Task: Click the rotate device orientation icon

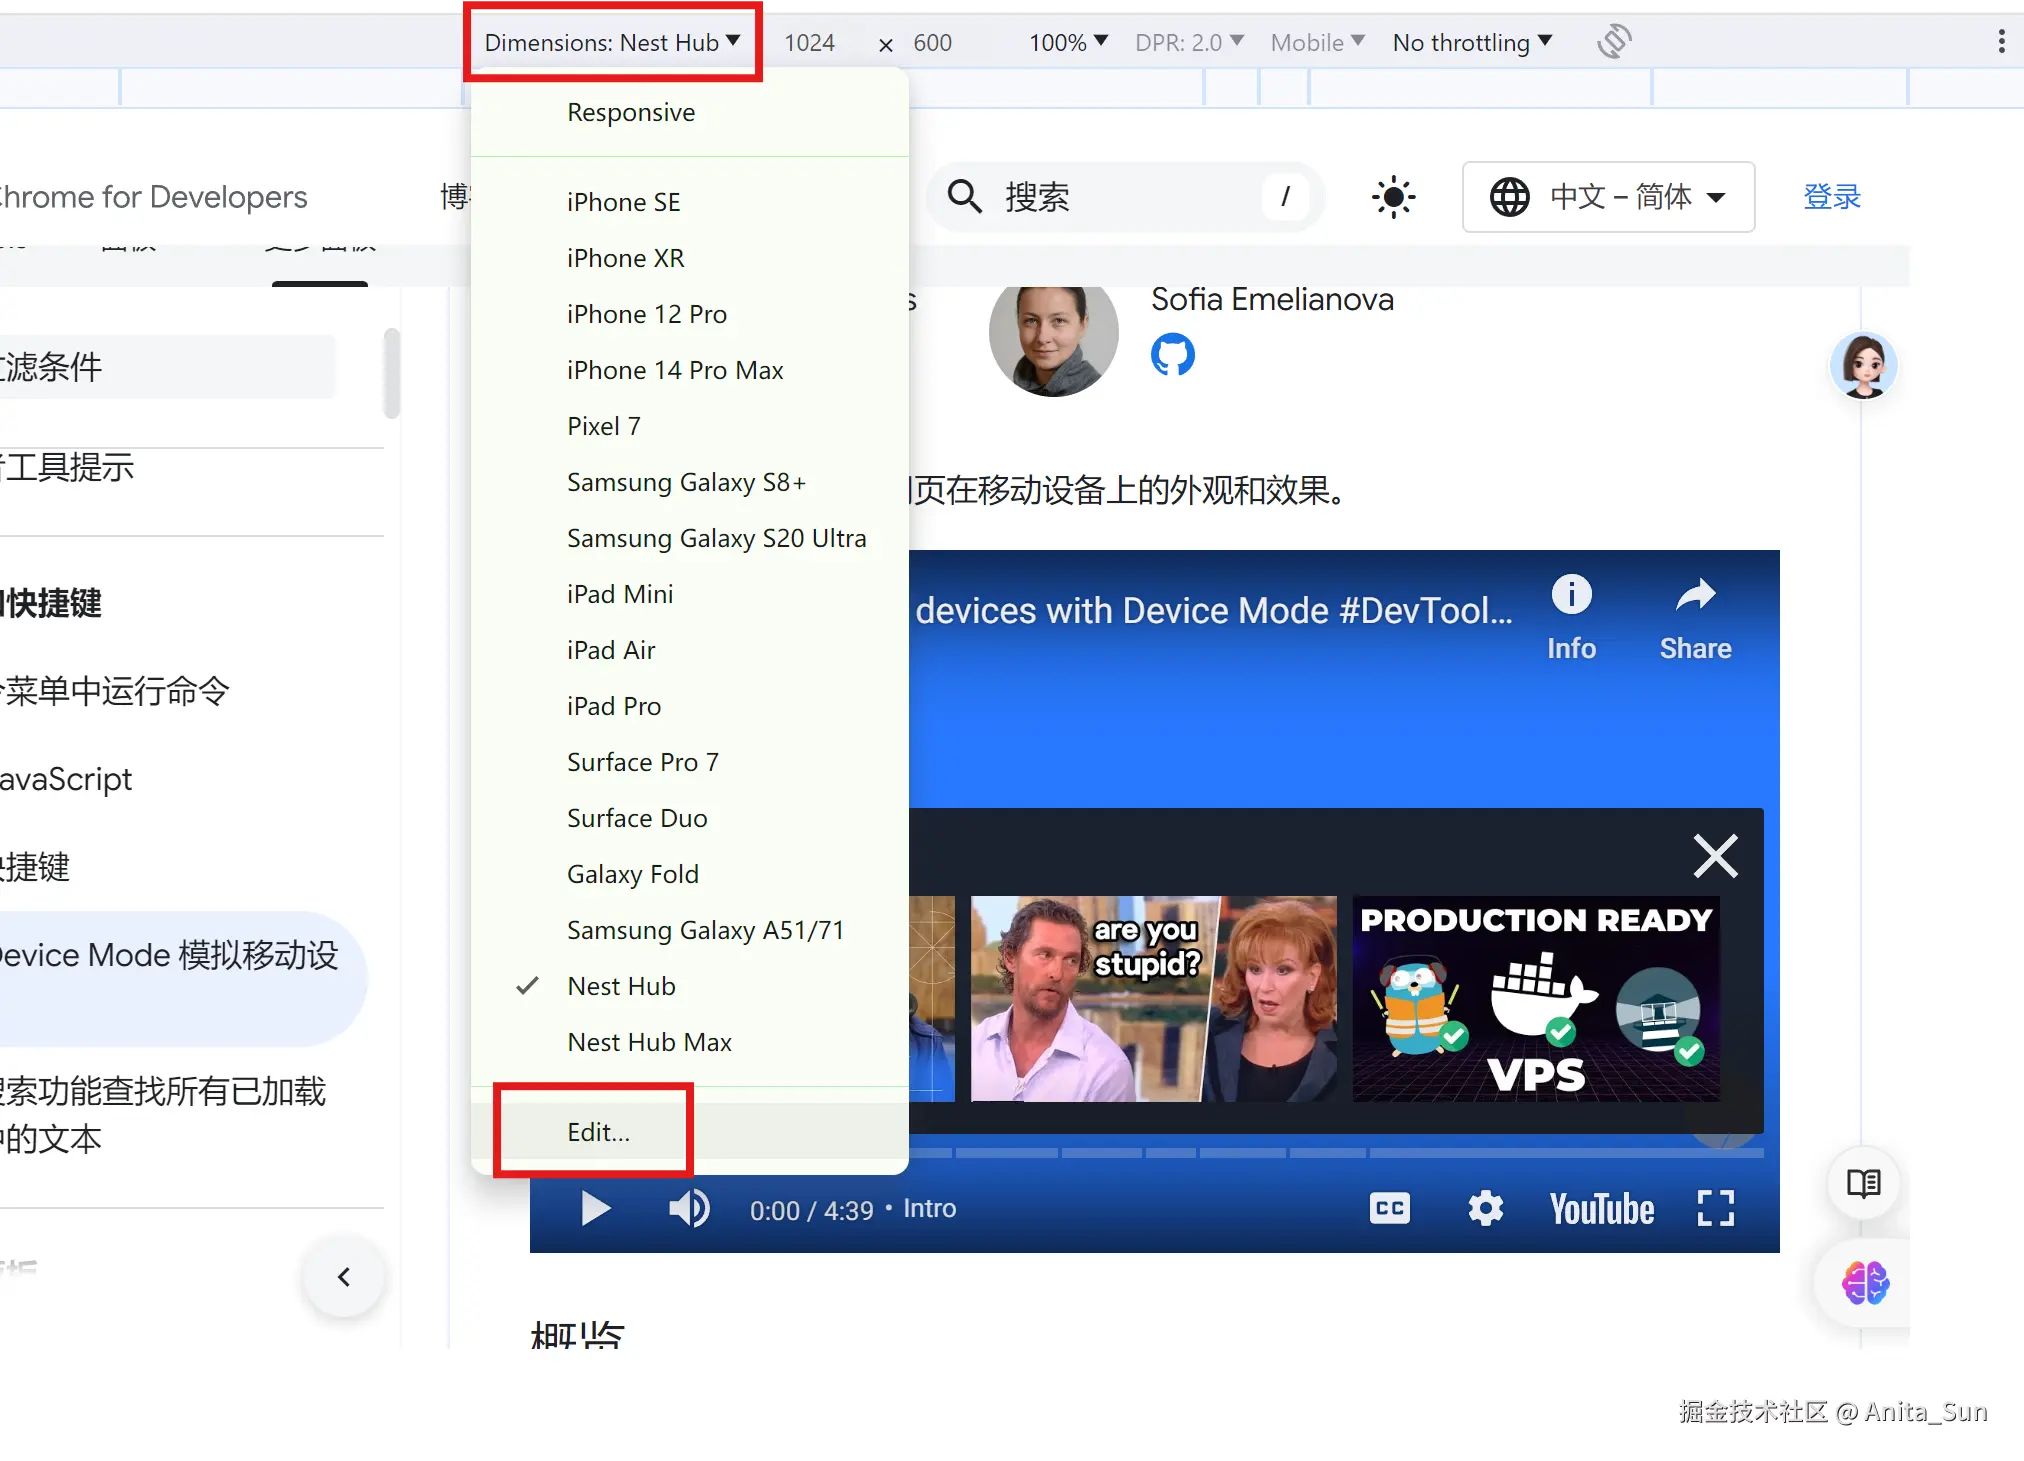Action: click(x=1614, y=42)
